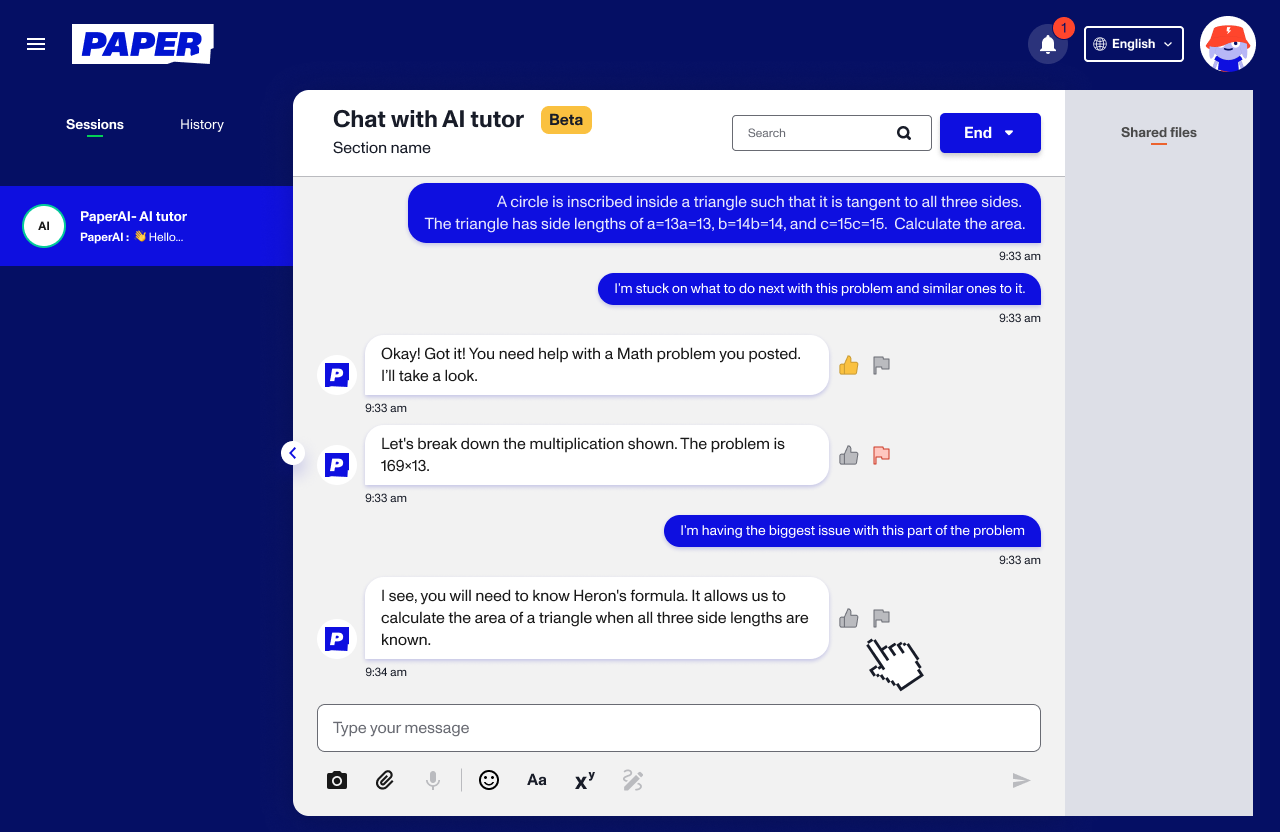Collapse the sessions sidebar with the chevron
Image resolution: width=1280 pixels, height=832 pixels.
pos(293,453)
